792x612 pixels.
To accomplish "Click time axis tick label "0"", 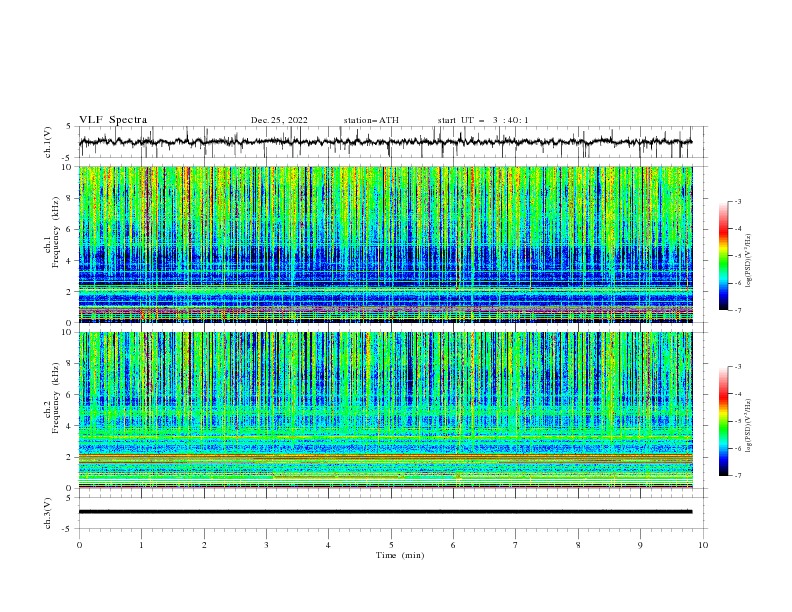I will coord(79,545).
